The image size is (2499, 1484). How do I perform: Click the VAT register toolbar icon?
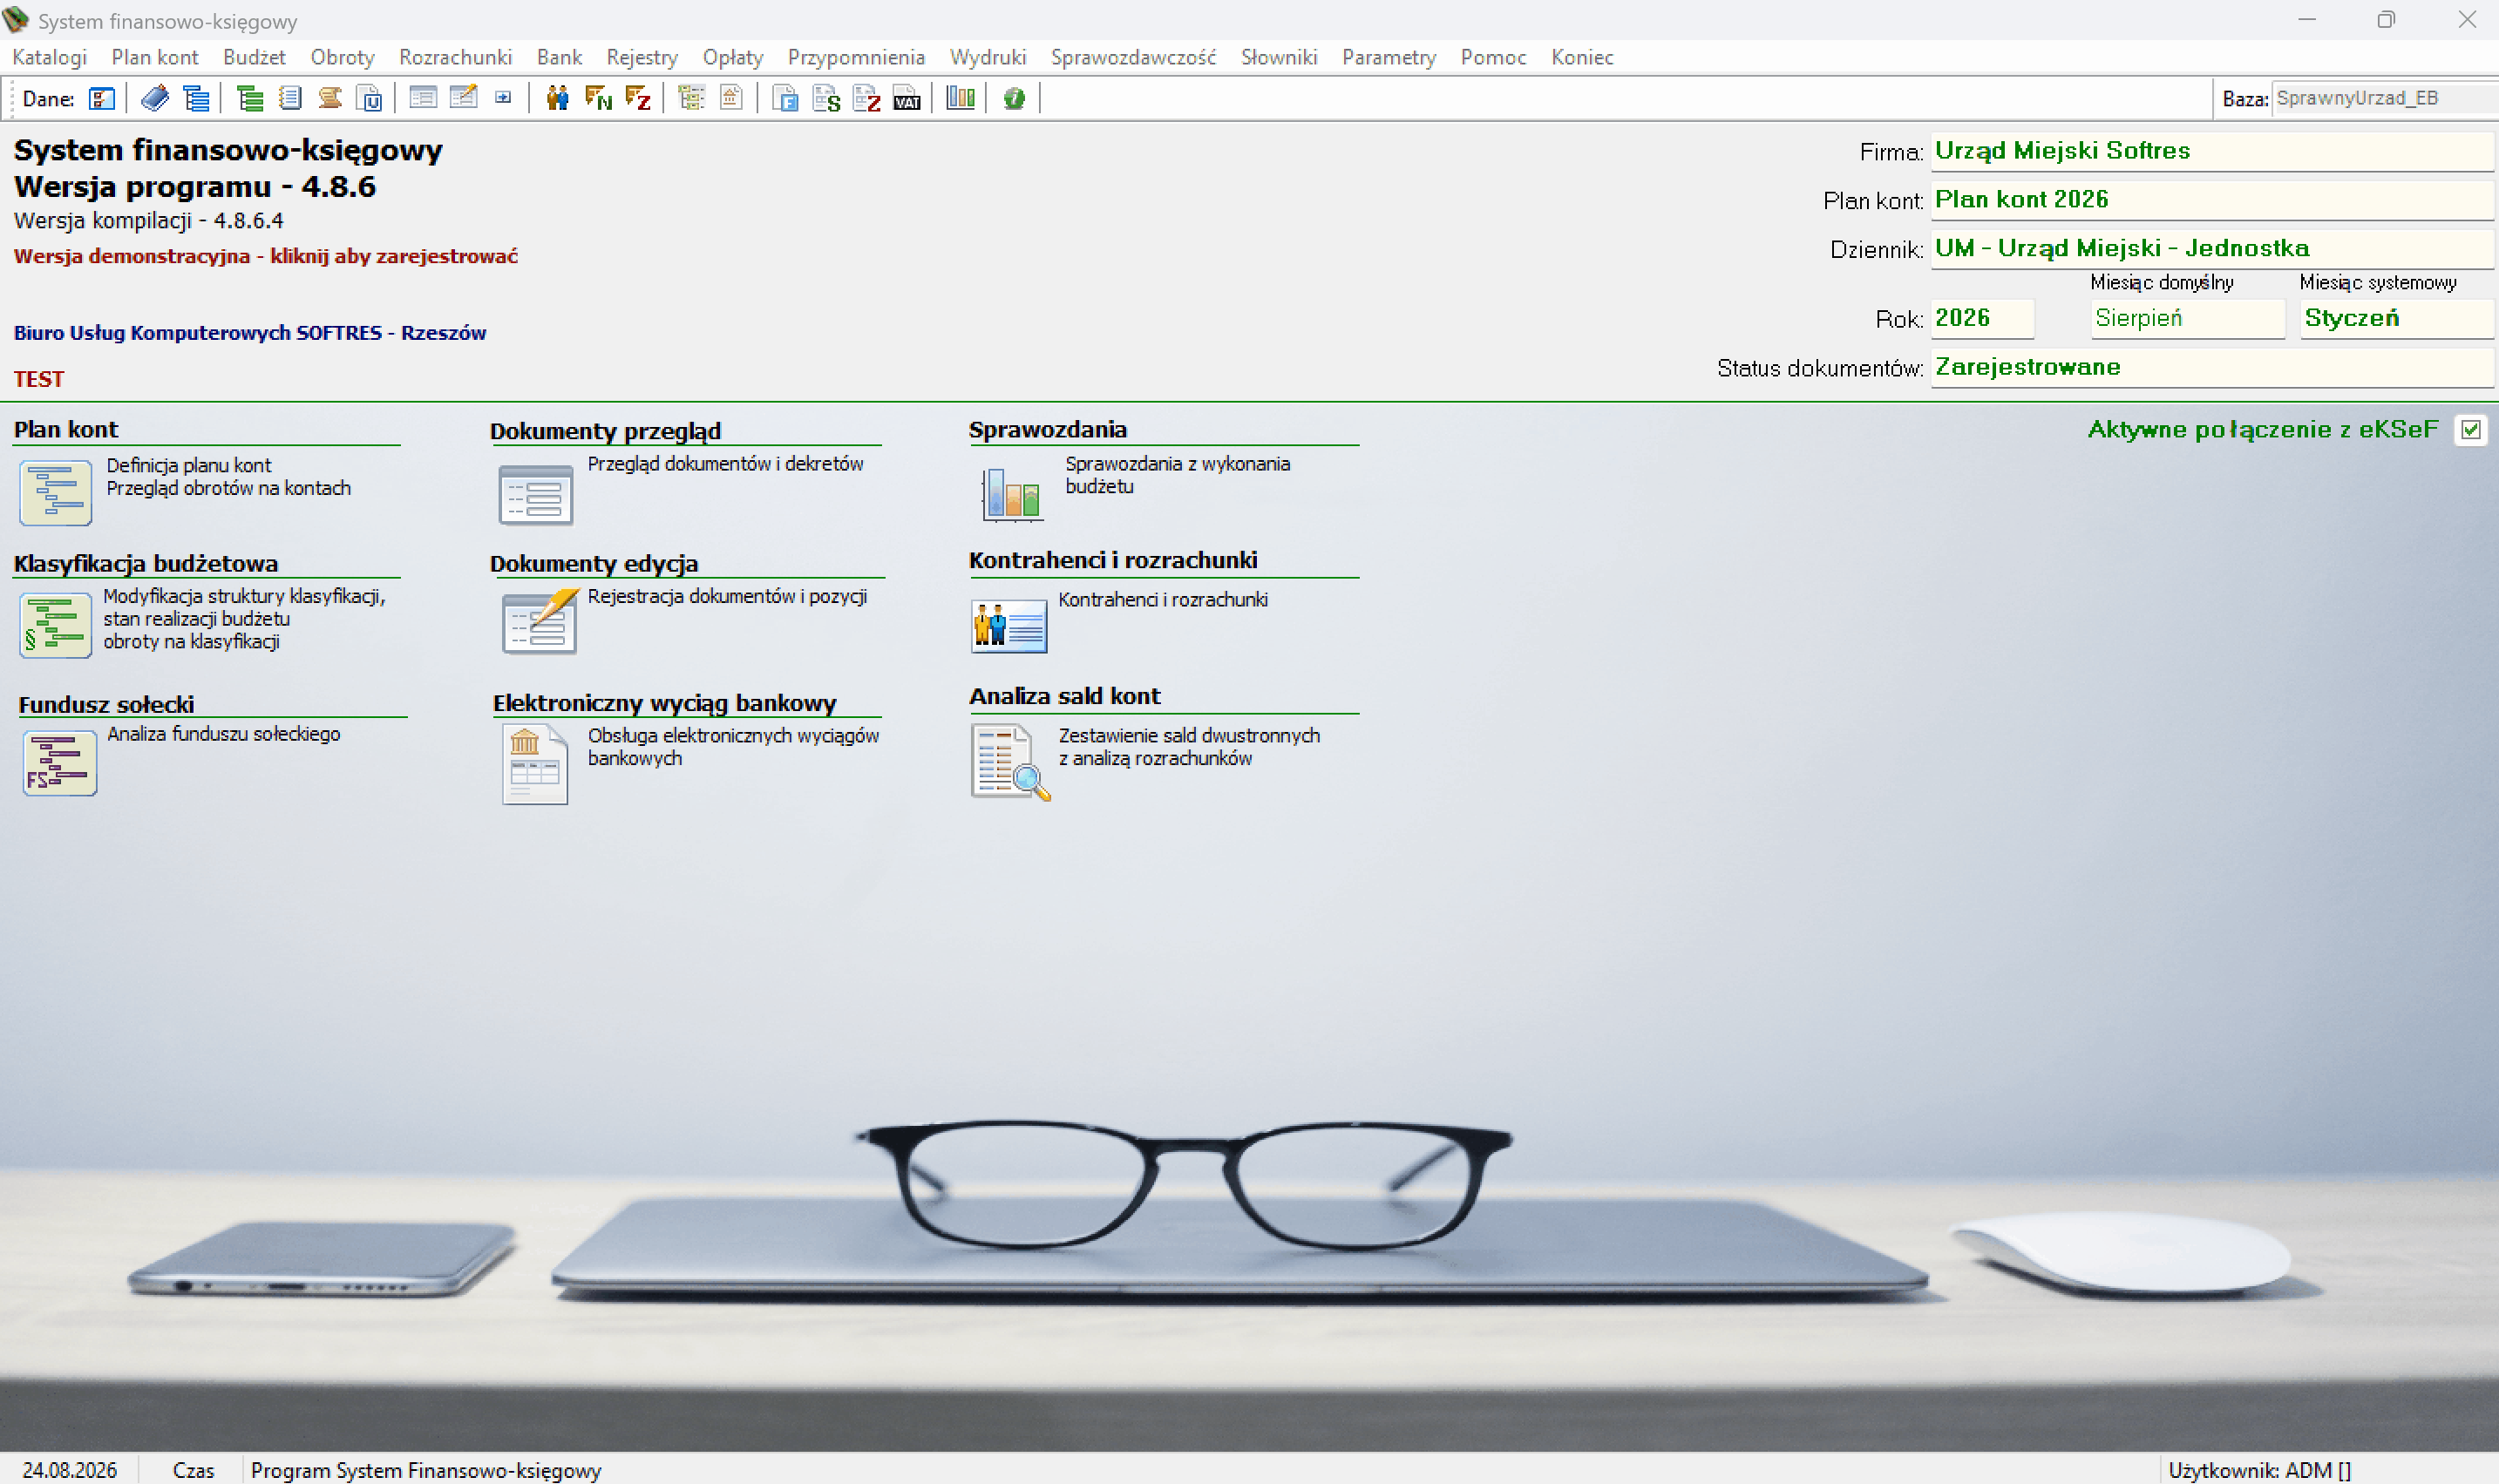pyautogui.click(x=907, y=98)
